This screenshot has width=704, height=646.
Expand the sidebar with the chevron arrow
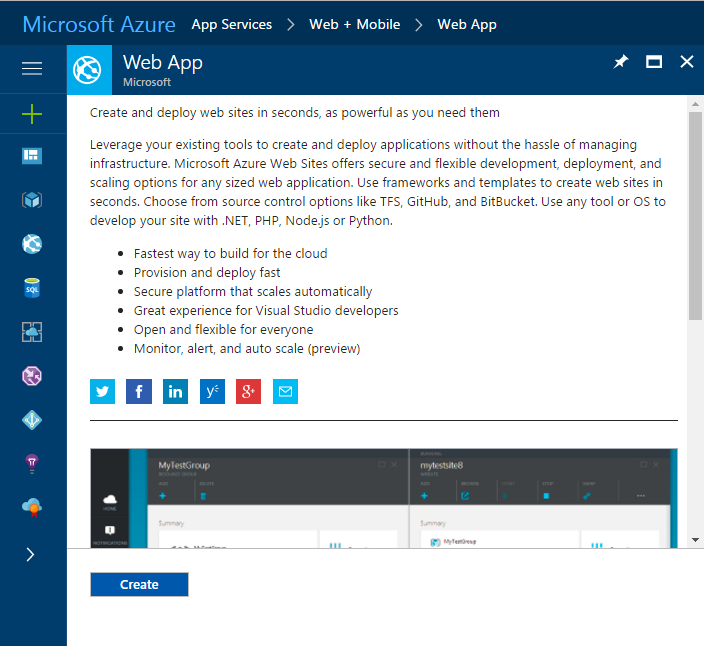coord(30,555)
